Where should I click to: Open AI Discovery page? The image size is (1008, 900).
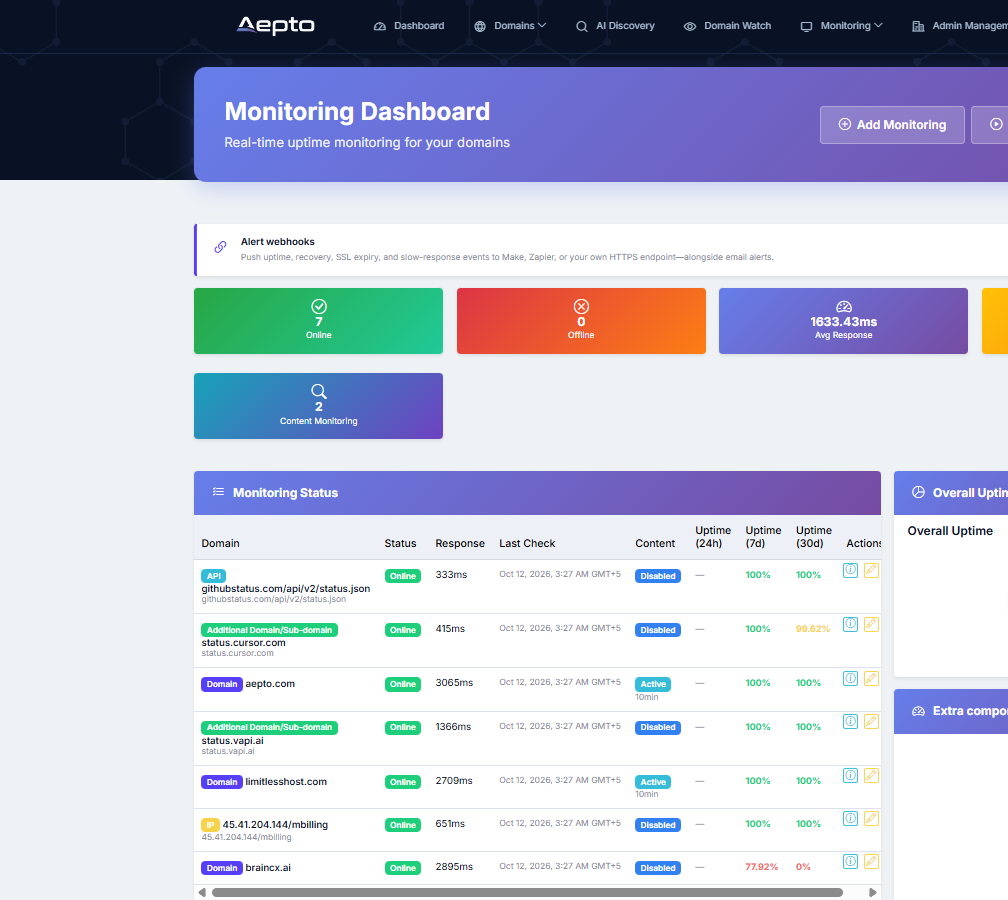[x=615, y=26]
